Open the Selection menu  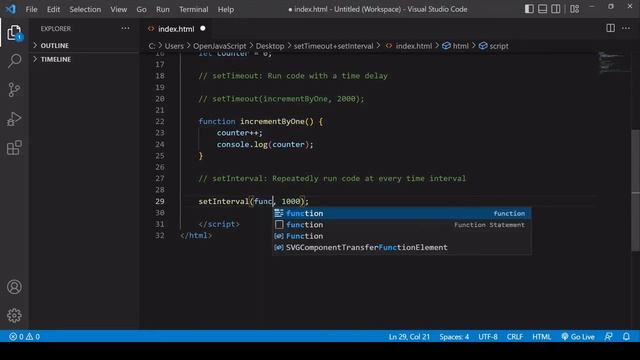point(85,9)
